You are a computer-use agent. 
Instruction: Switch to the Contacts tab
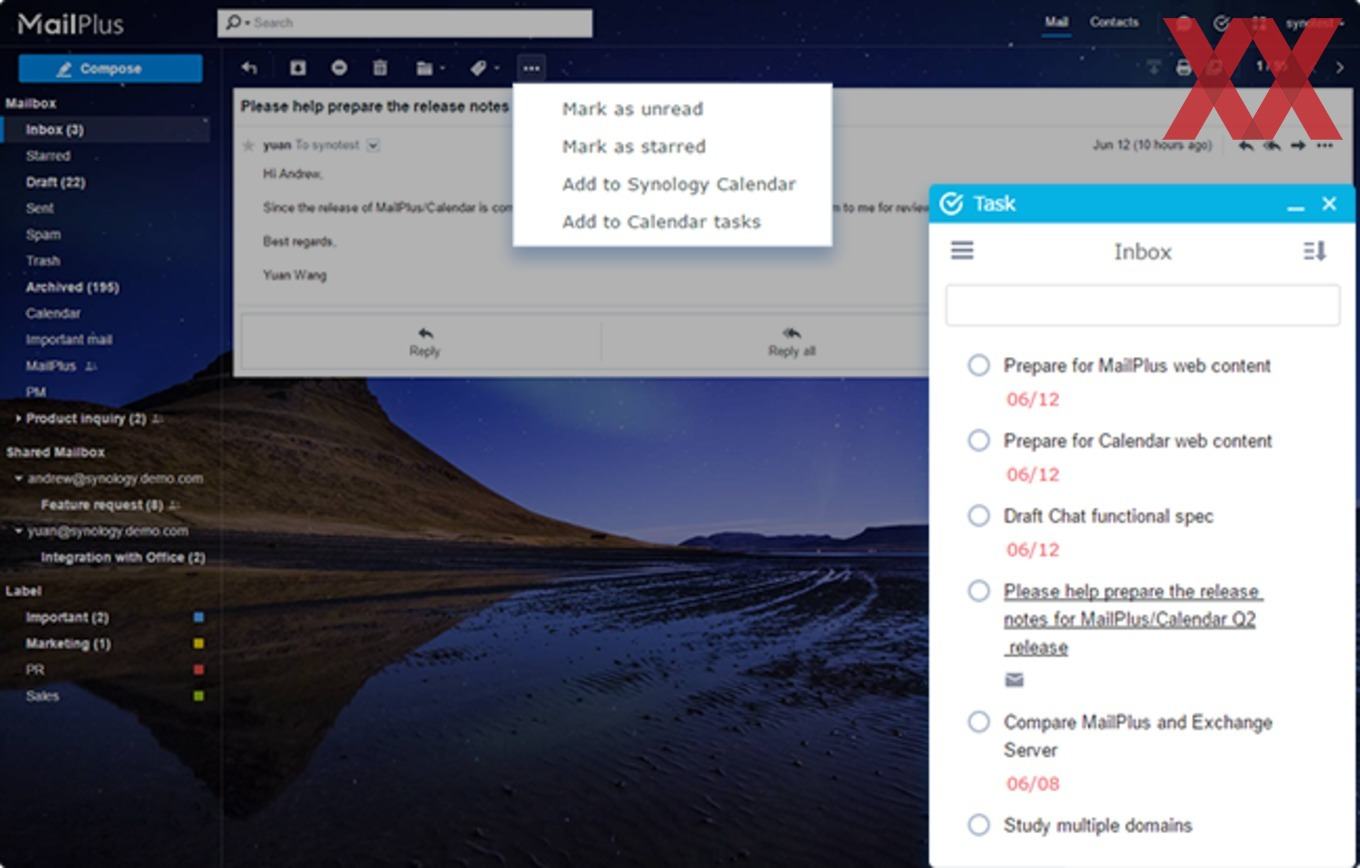click(x=1114, y=22)
